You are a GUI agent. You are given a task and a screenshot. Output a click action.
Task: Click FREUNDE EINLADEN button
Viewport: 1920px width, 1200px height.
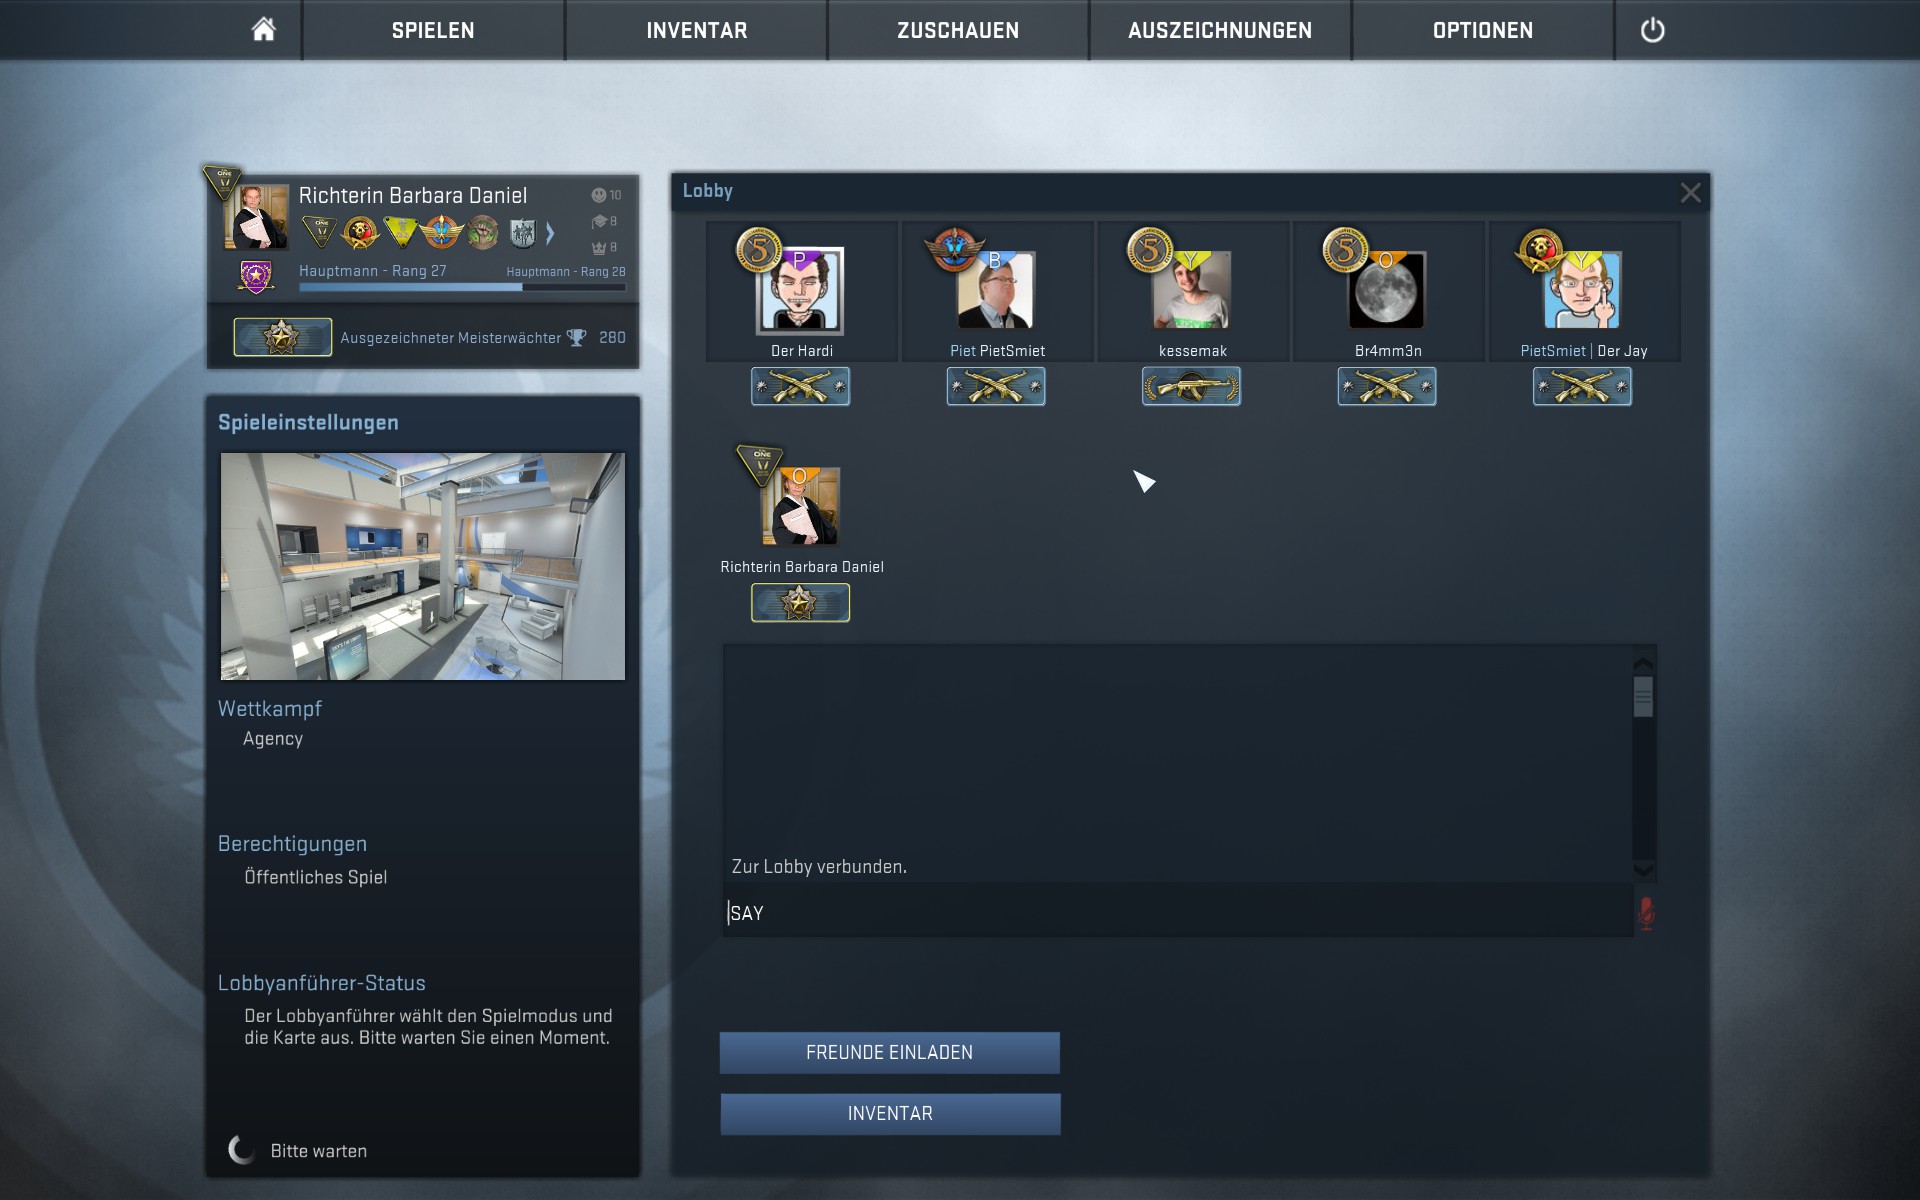(x=889, y=1053)
